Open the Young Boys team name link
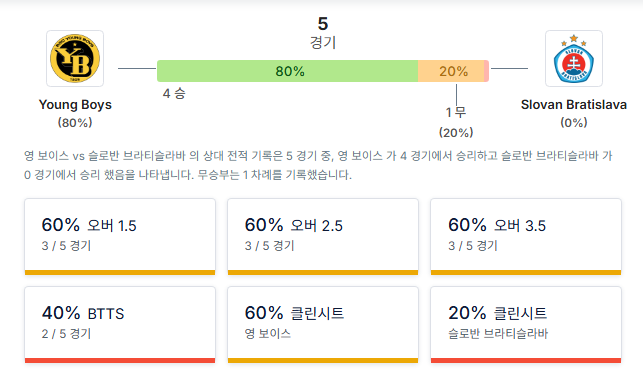 pyautogui.click(x=75, y=105)
